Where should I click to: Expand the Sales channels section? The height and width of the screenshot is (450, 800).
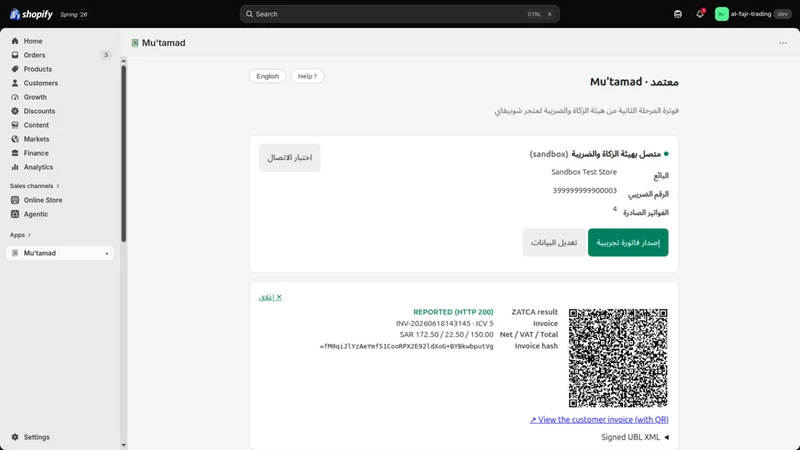[35, 186]
